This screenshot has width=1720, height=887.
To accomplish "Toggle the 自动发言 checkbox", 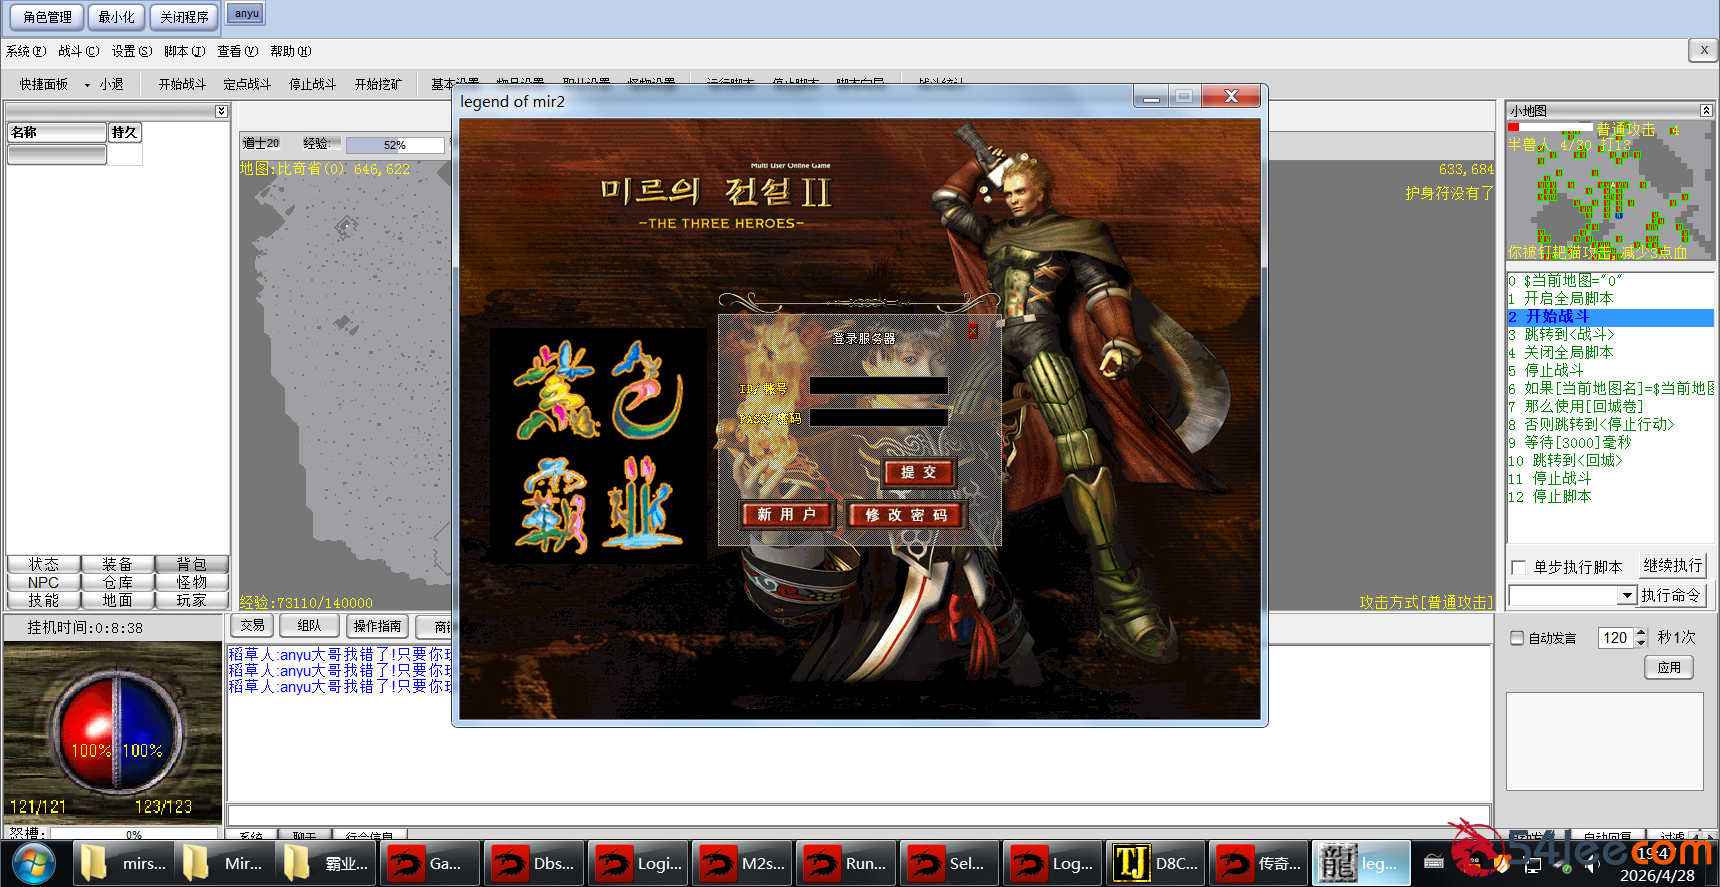I will (x=1517, y=638).
